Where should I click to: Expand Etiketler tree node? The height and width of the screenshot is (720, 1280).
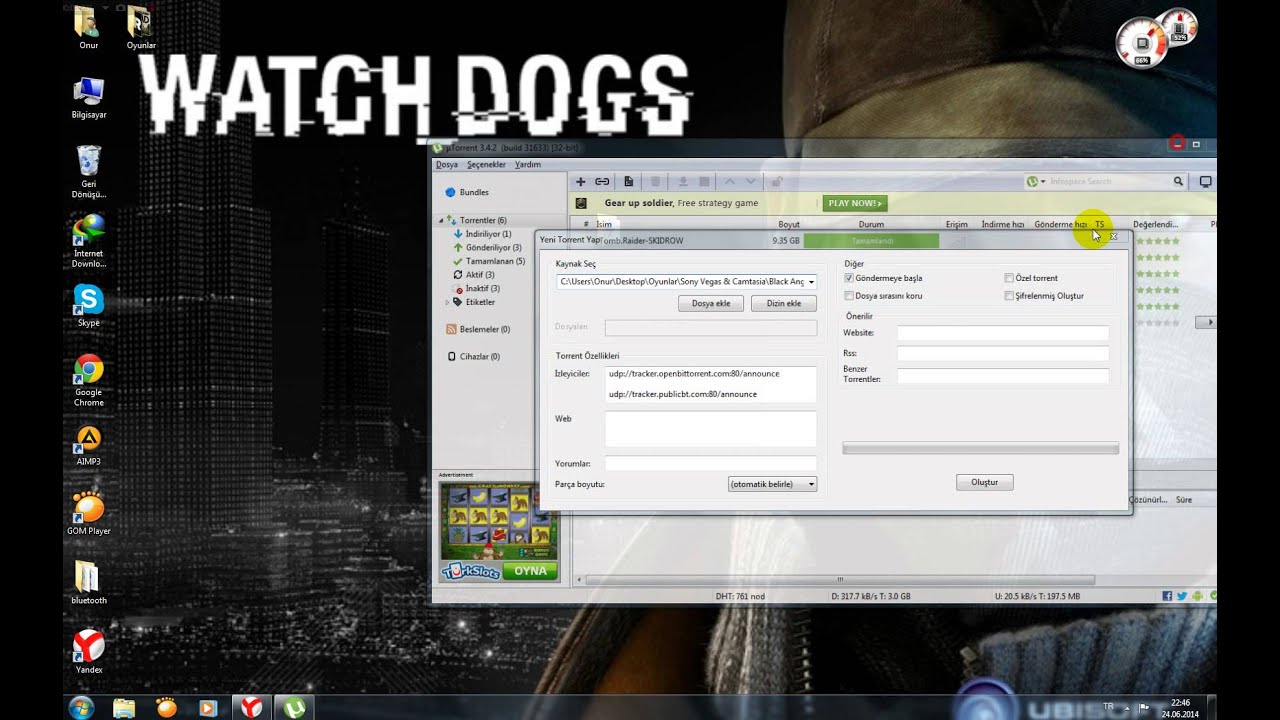click(x=448, y=302)
